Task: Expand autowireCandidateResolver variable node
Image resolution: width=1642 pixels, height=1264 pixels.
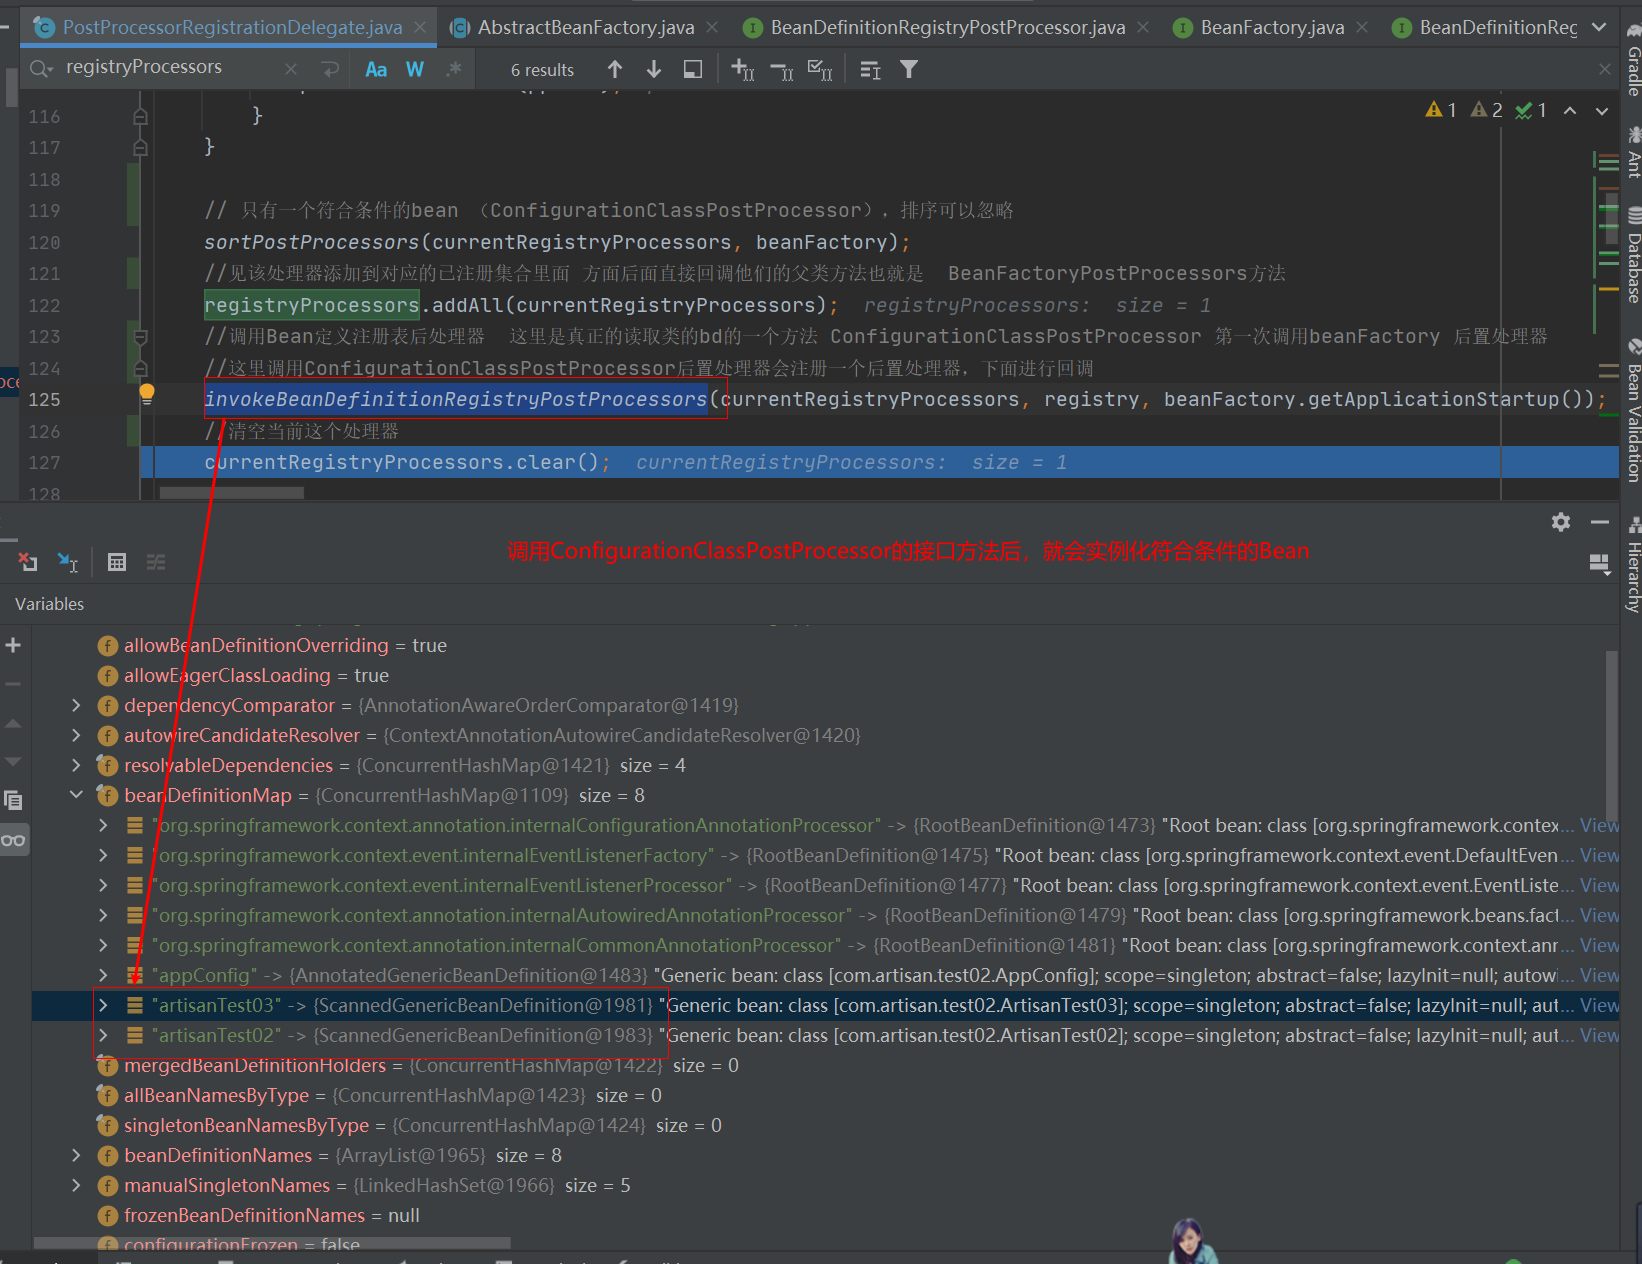Action: [x=76, y=735]
